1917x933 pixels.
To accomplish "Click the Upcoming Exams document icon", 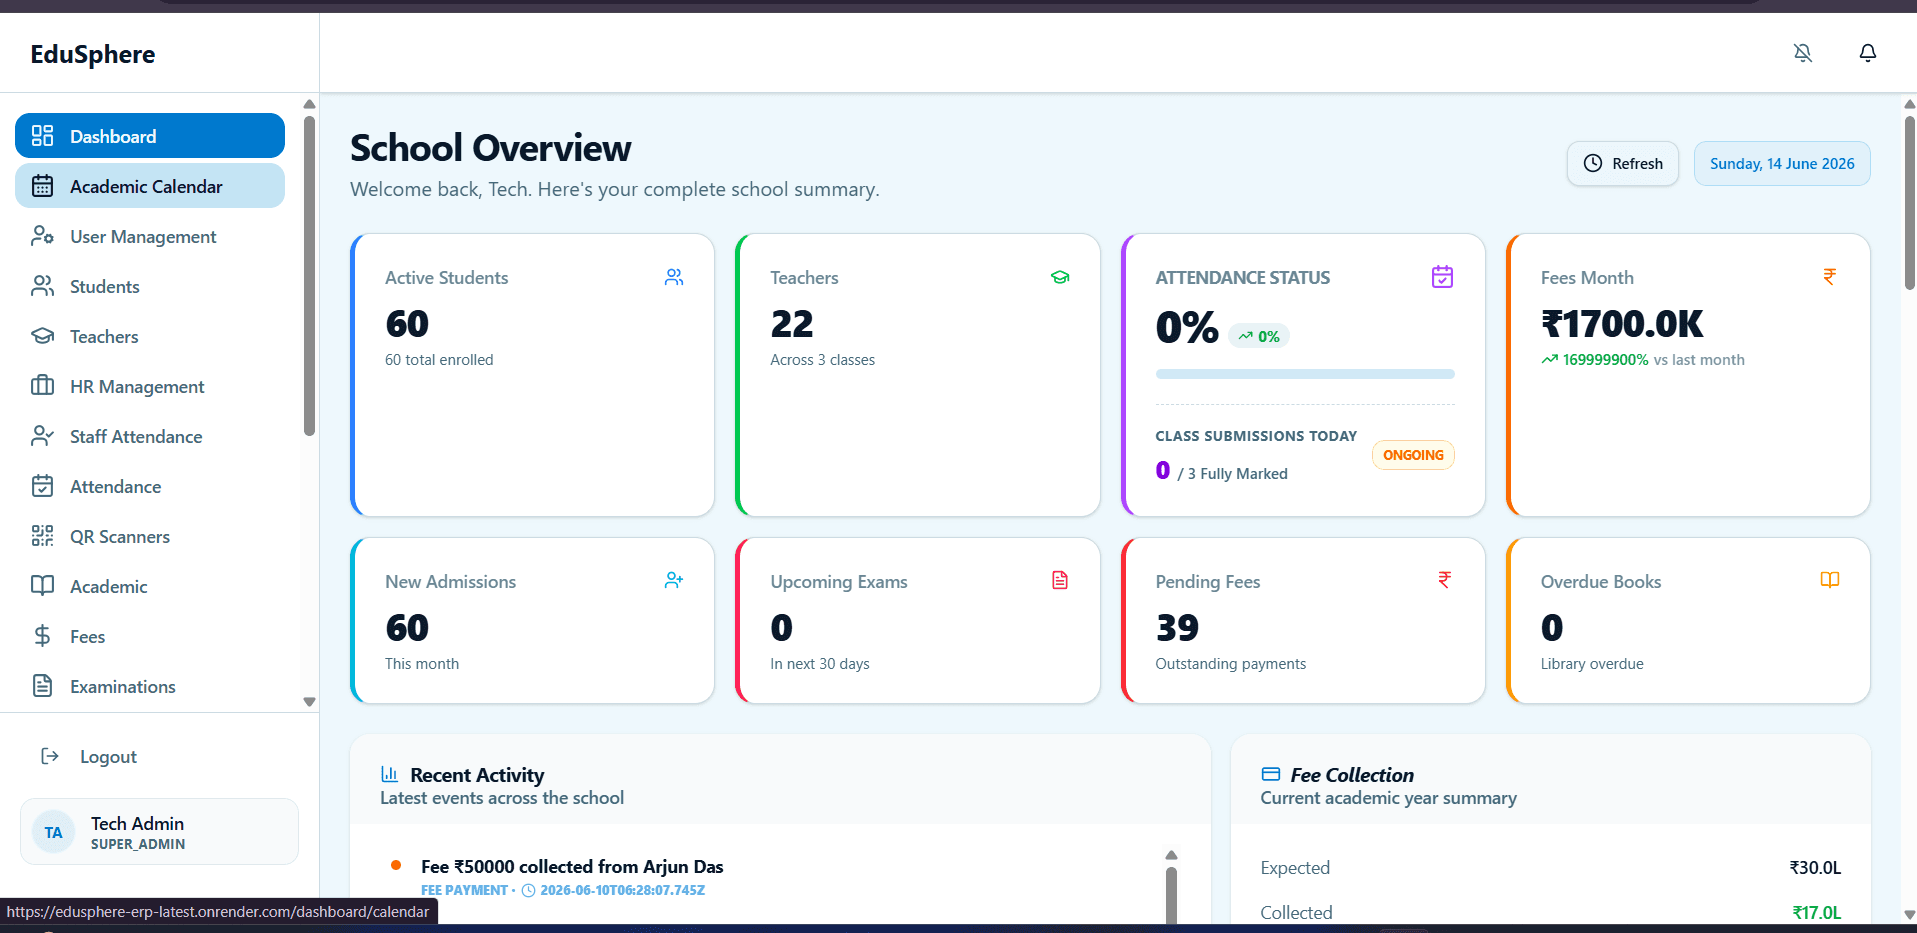I will [1060, 580].
